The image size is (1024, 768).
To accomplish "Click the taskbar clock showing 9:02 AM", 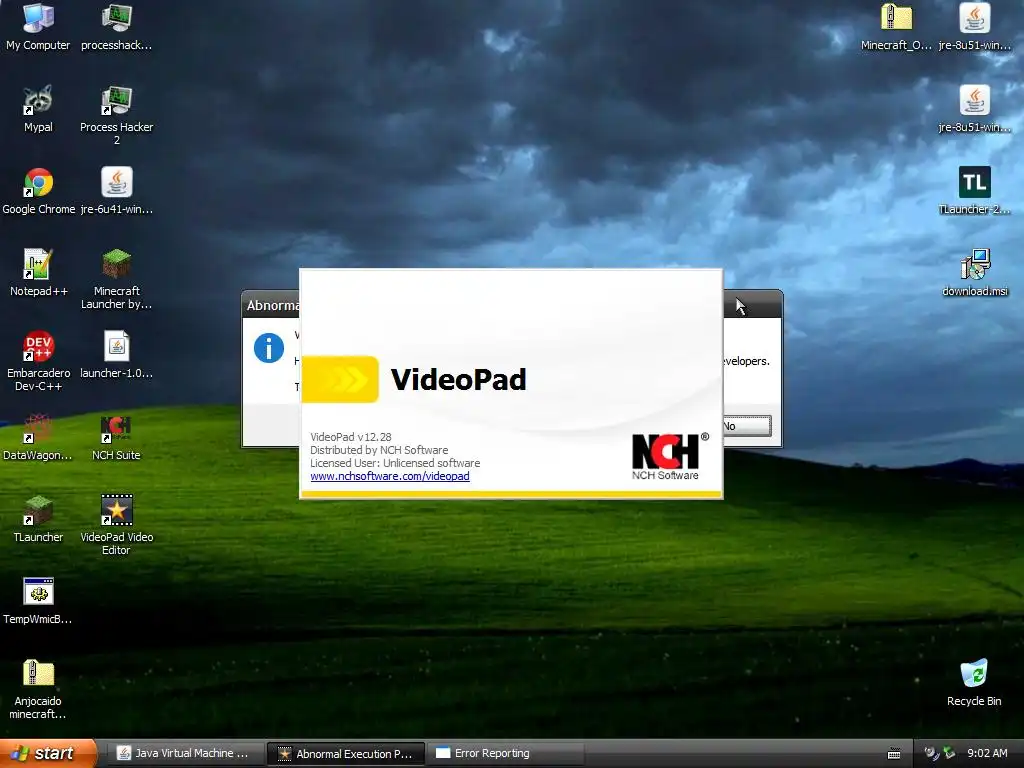I will 987,753.
